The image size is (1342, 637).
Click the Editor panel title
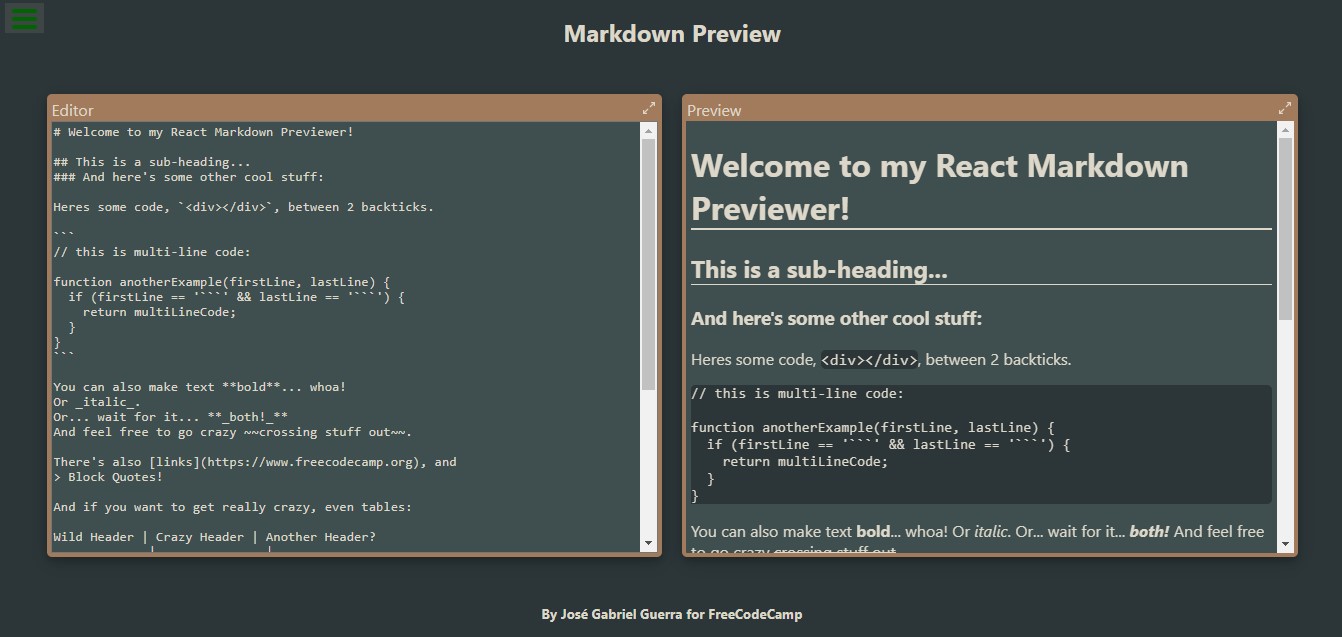click(x=72, y=110)
